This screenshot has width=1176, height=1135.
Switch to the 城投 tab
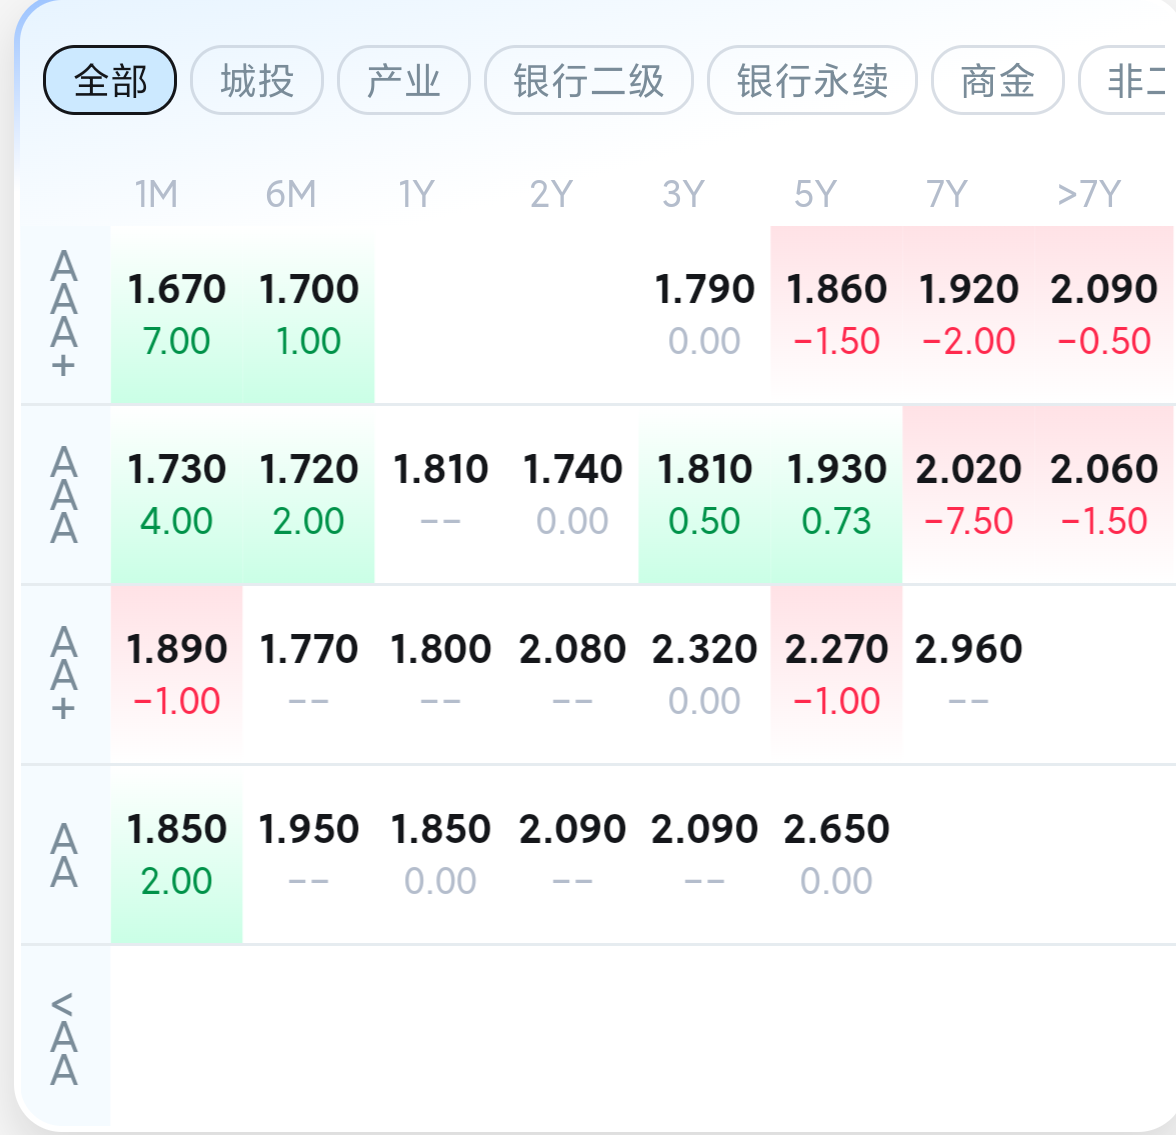pyautogui.click(x=257, y=80)
